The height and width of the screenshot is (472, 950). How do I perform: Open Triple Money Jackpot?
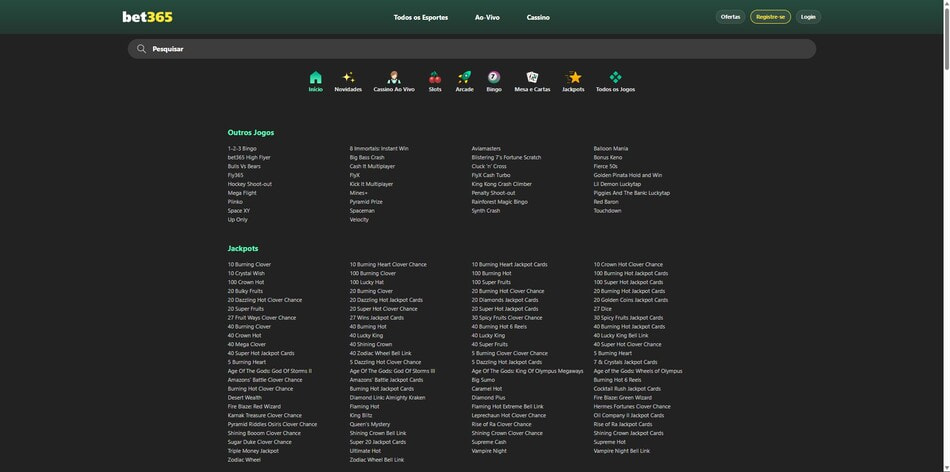[253, 451]
